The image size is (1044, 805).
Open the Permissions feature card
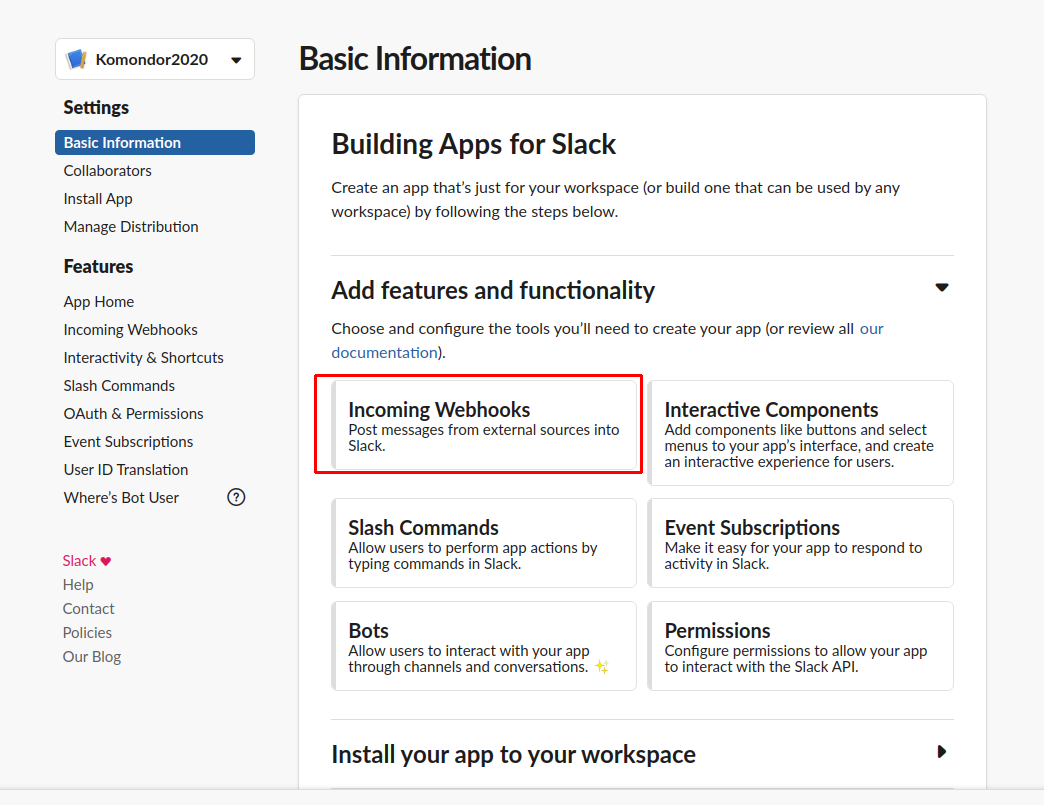tap(800, 646)
